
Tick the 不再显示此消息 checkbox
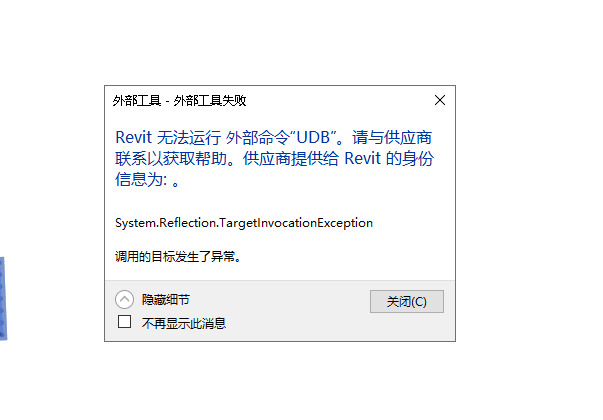coord(124,322)
